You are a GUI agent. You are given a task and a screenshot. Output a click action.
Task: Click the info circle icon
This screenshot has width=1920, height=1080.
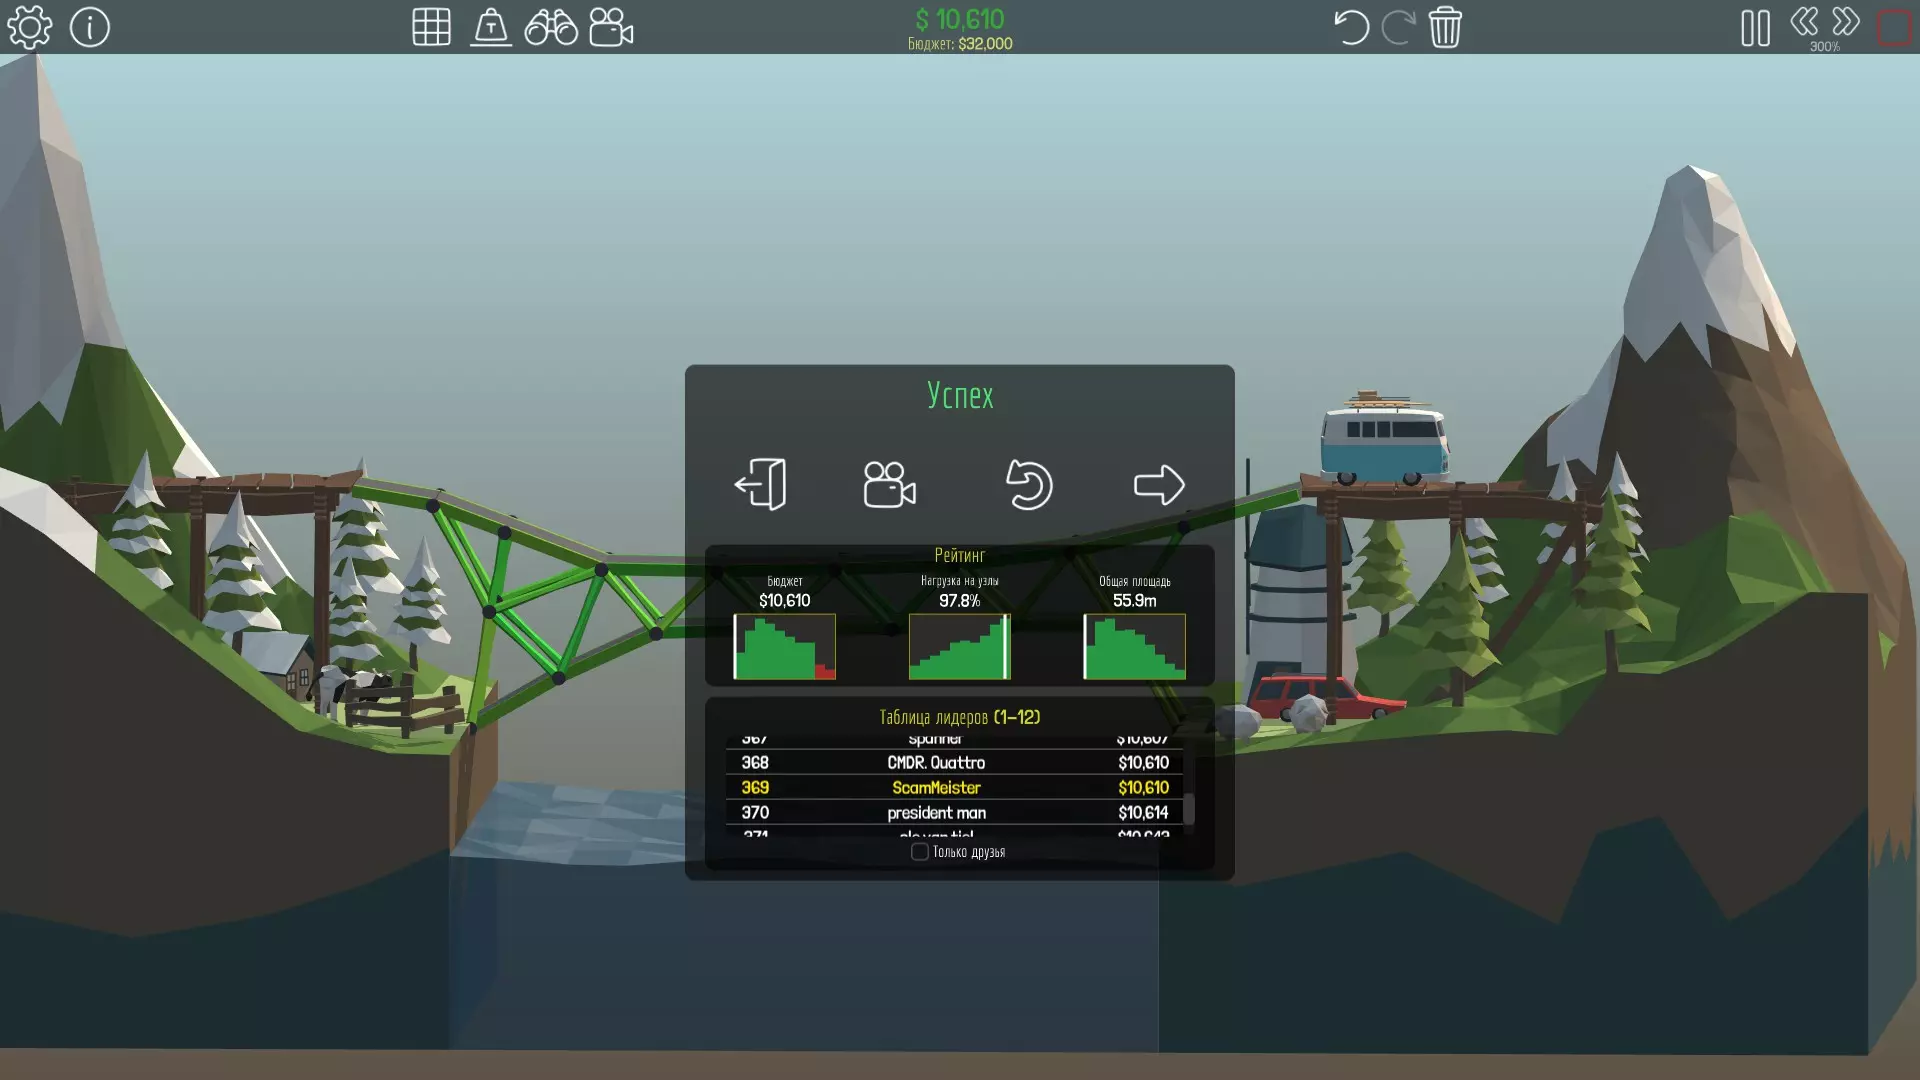tap(90, 27)
